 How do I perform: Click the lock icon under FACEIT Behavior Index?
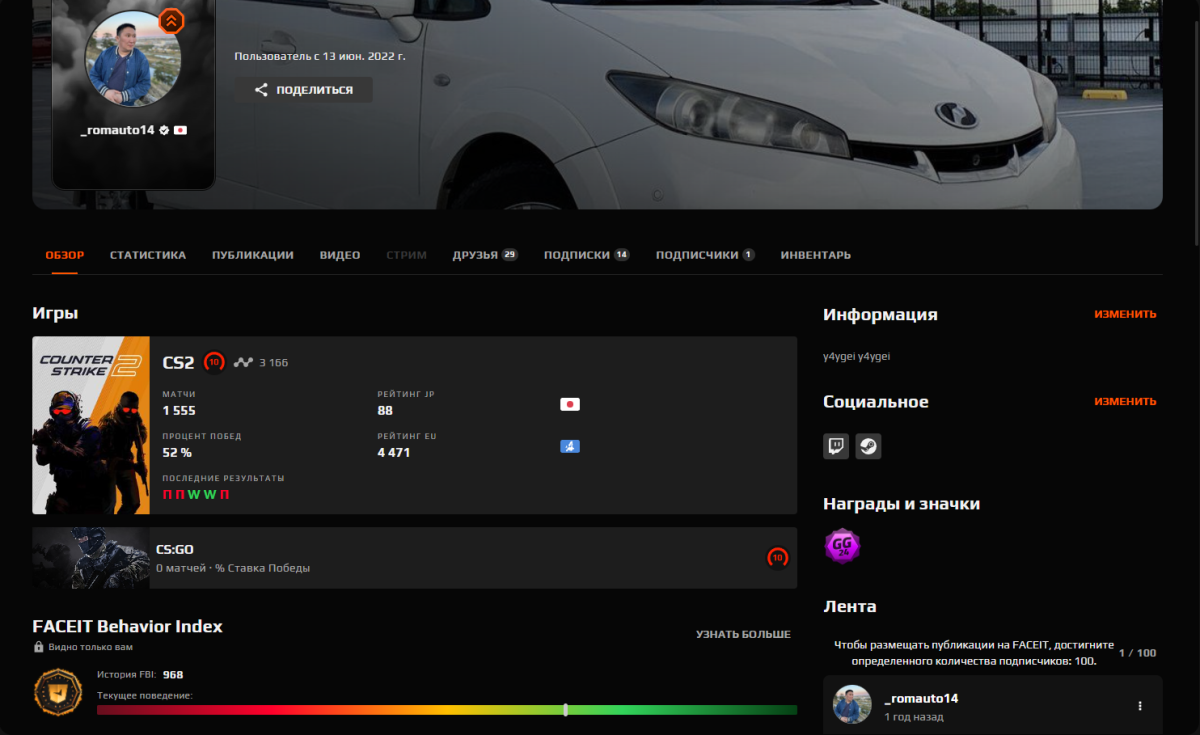(x=37, y=647)
